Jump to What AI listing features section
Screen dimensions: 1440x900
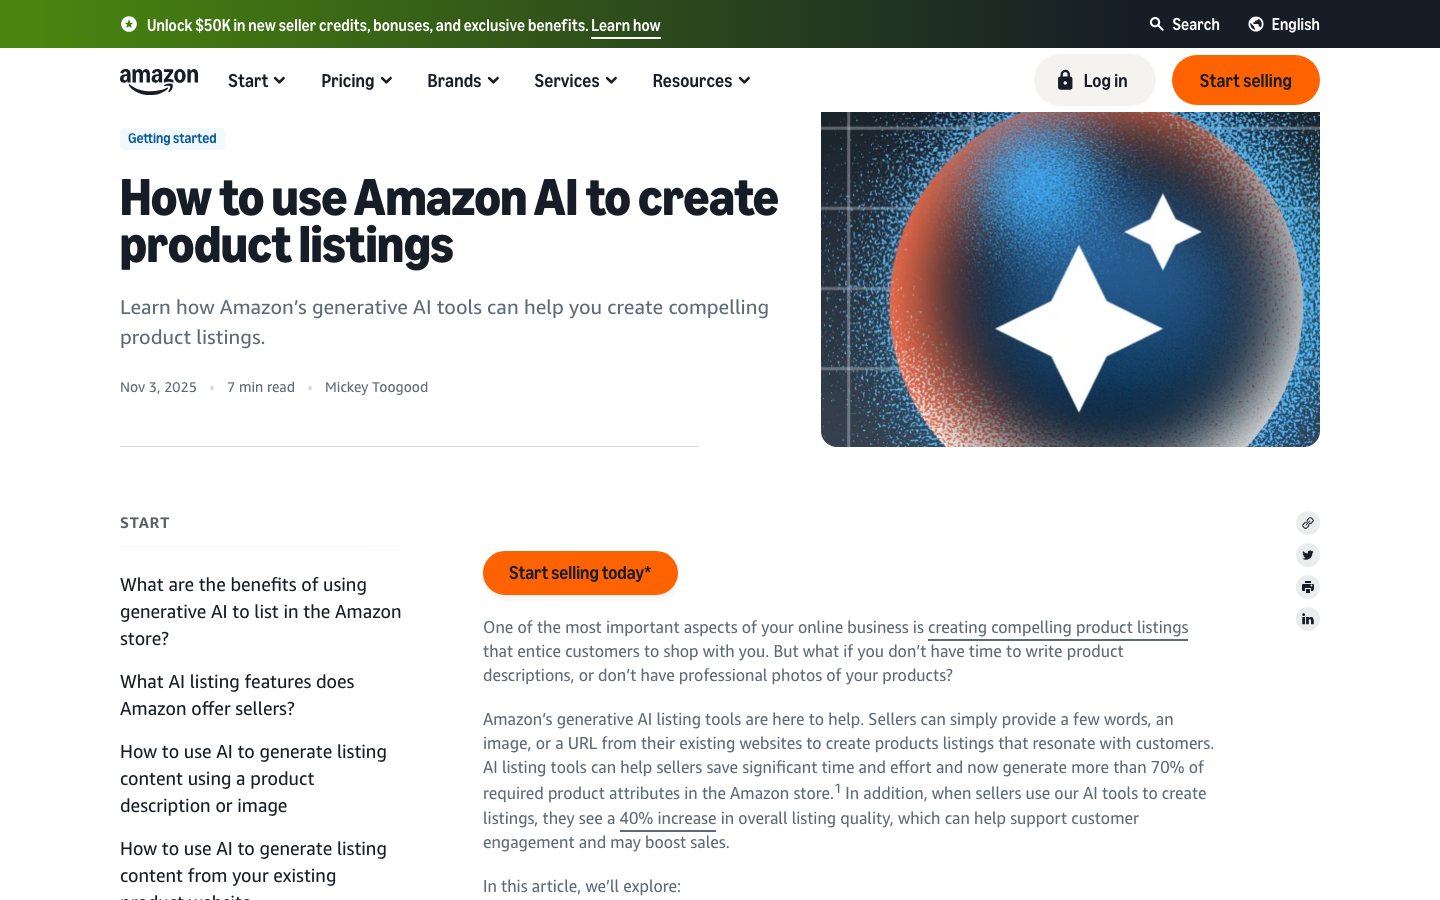[x=237, y=695]
